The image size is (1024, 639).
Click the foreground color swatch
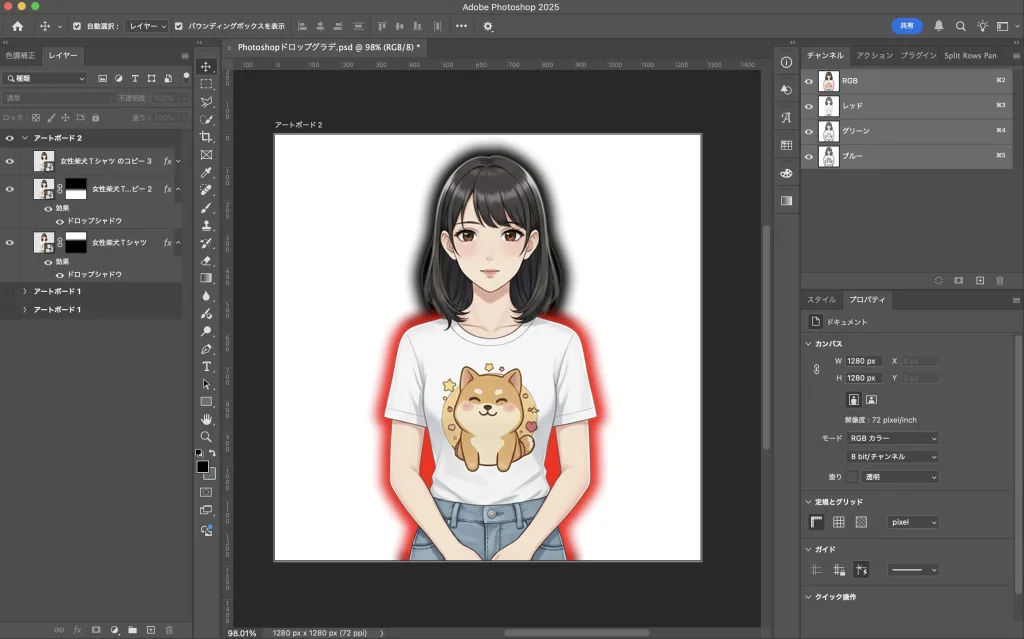click(x=202, y=466)
